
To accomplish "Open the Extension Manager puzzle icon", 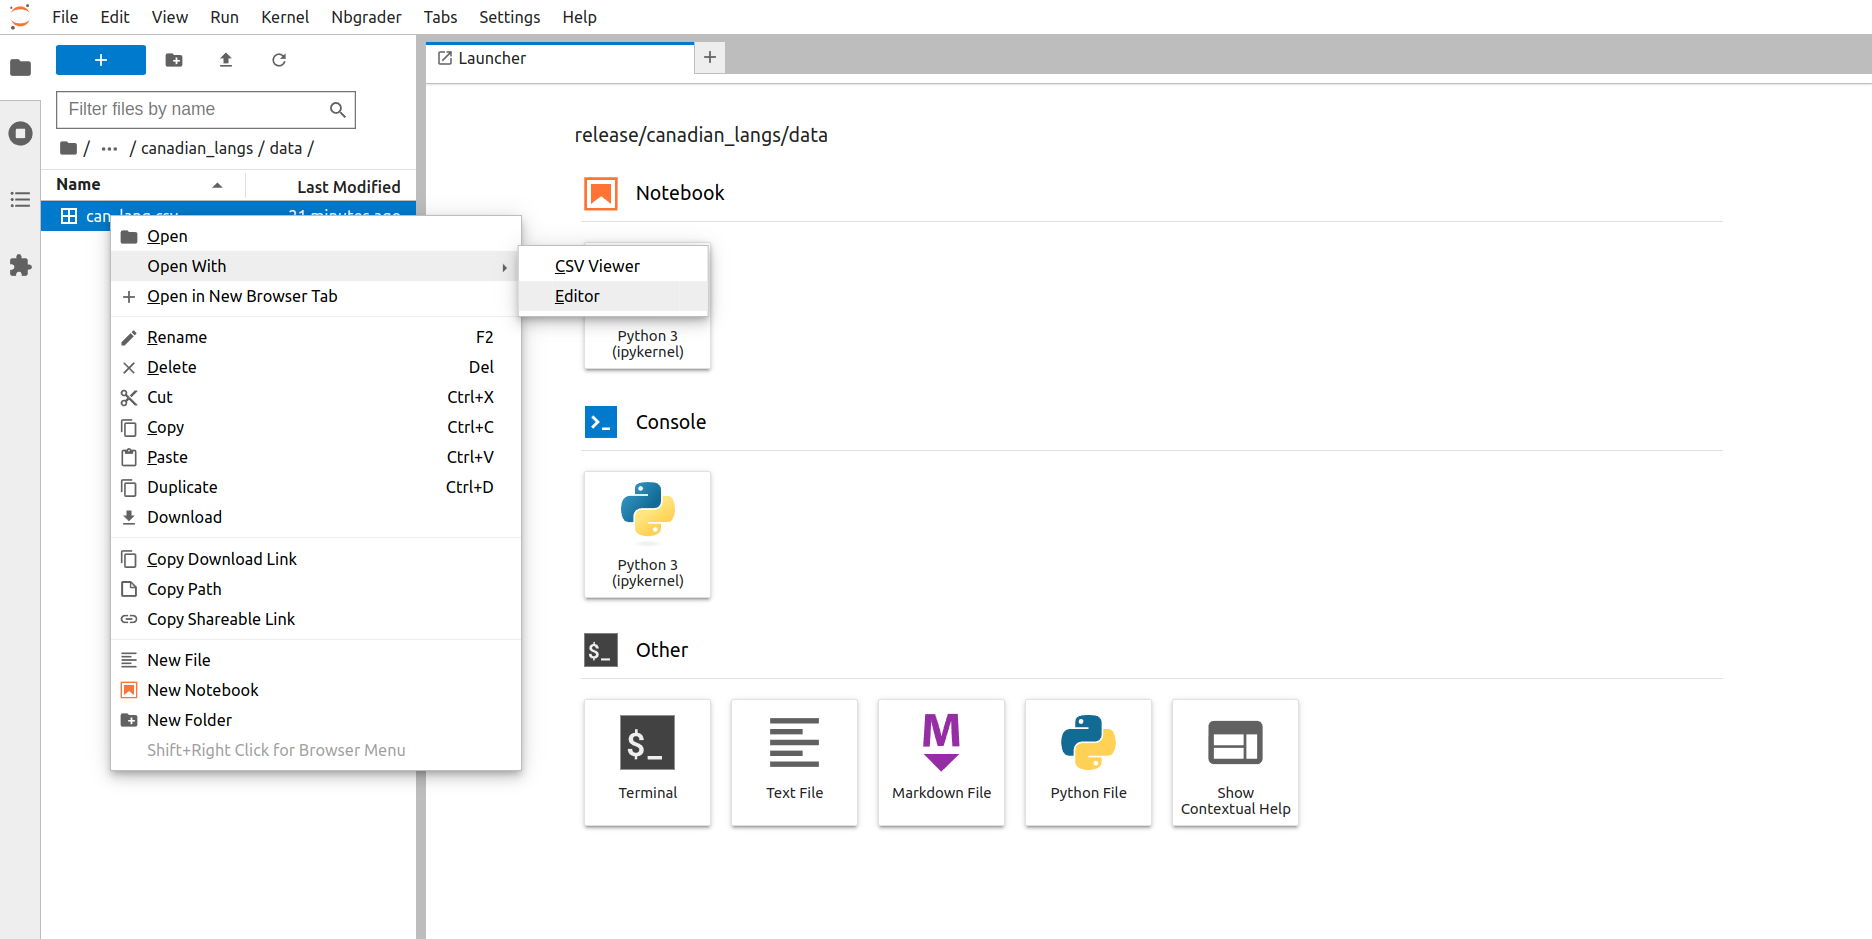I will (x=20, y=266).
